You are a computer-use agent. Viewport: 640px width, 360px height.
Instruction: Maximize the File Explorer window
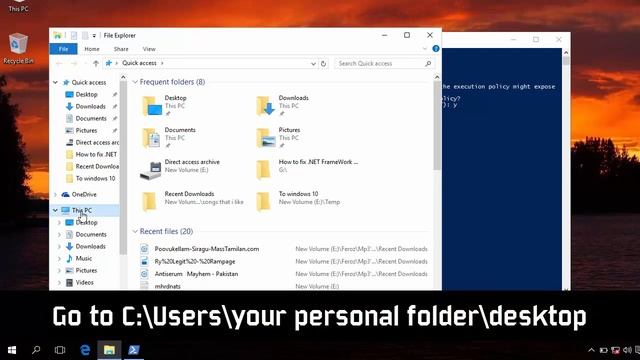tap(407, 36)
